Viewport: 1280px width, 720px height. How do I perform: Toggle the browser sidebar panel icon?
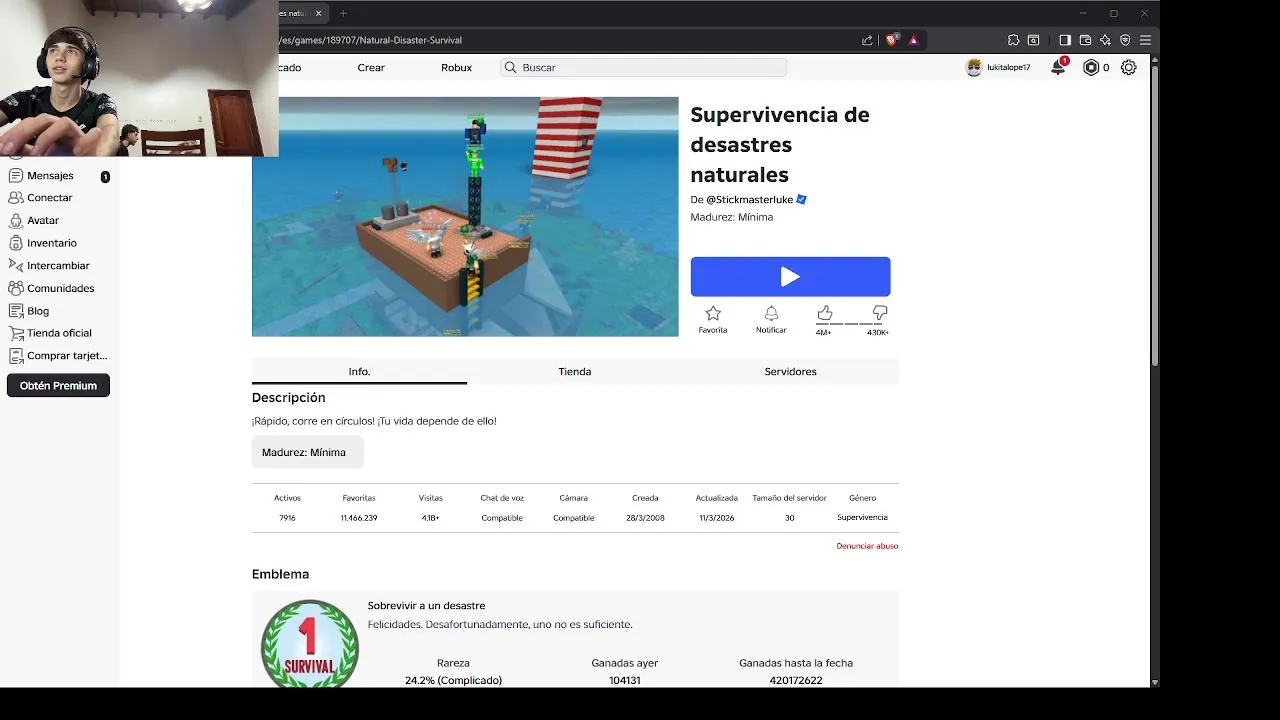(1065, 40)
